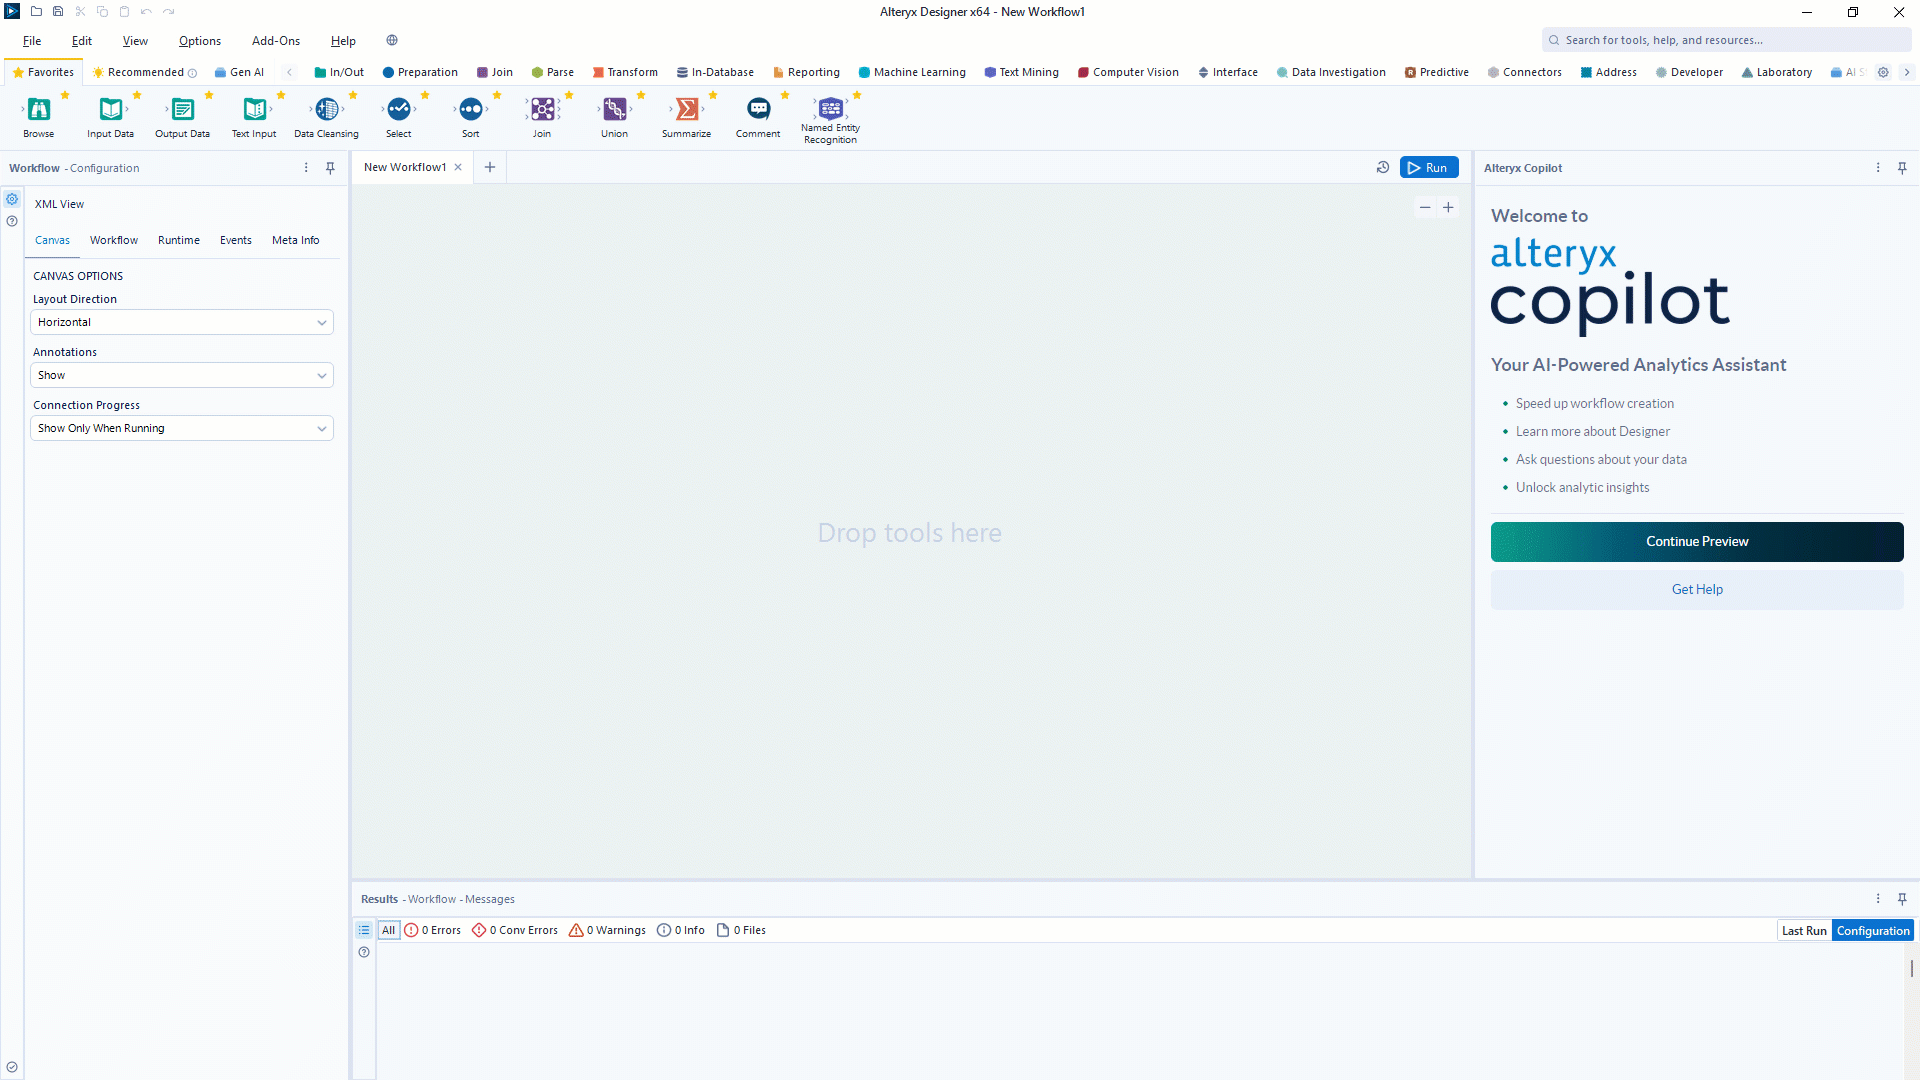The height and width of the screenshot is (1080, 1920).
Task: Open the Machine Learning tool category
Action: click(912, 72)
